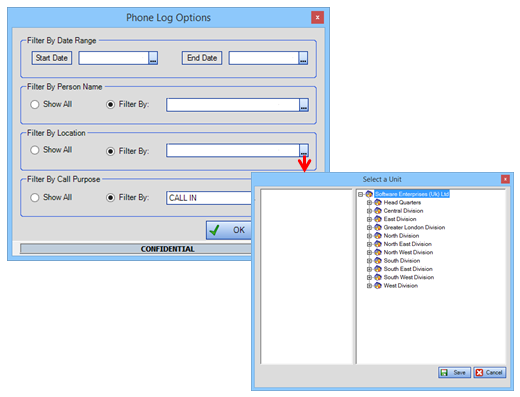Click the Greater London Division unit icon
Viewport: 520px width, 397px height.
378,227
